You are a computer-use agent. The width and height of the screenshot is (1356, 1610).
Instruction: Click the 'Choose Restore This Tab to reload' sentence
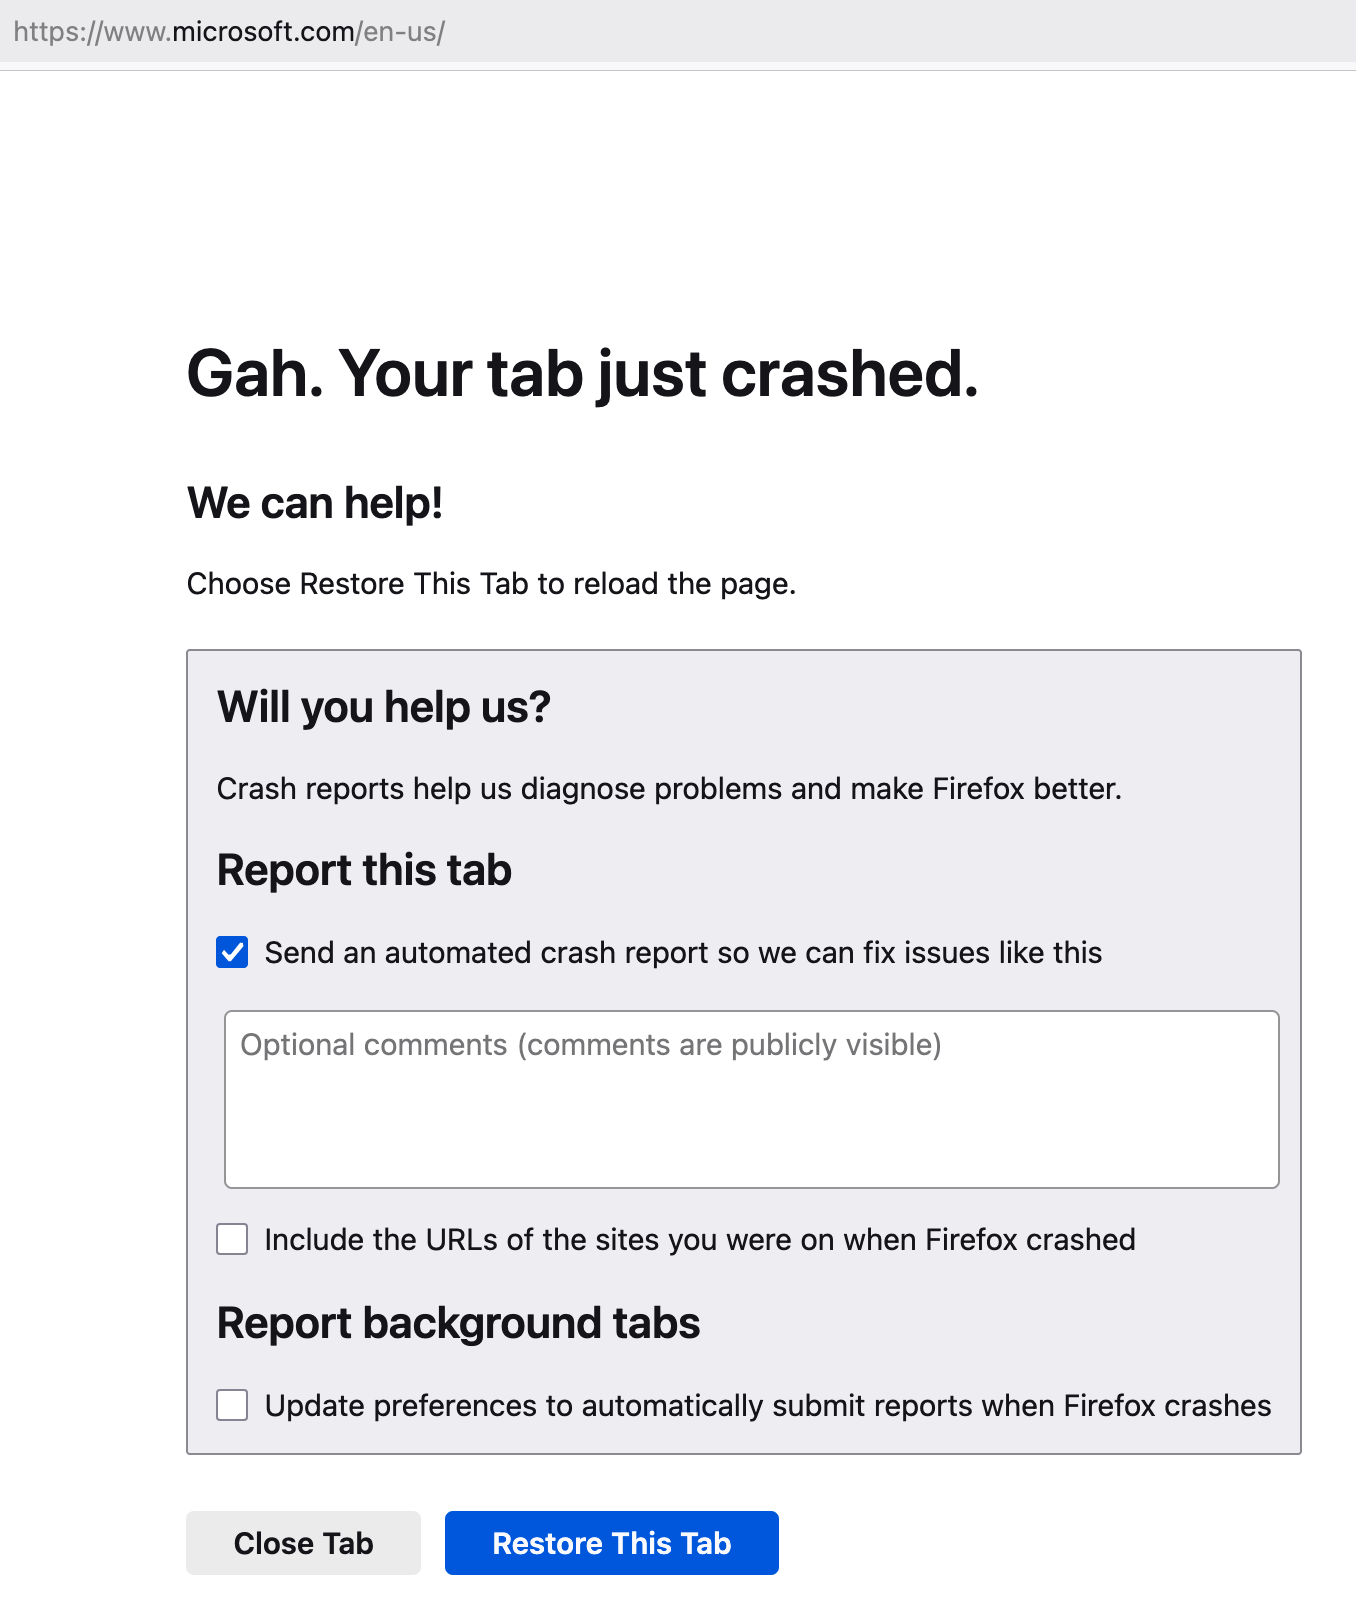pyautogui.click(x=491, y=584)
